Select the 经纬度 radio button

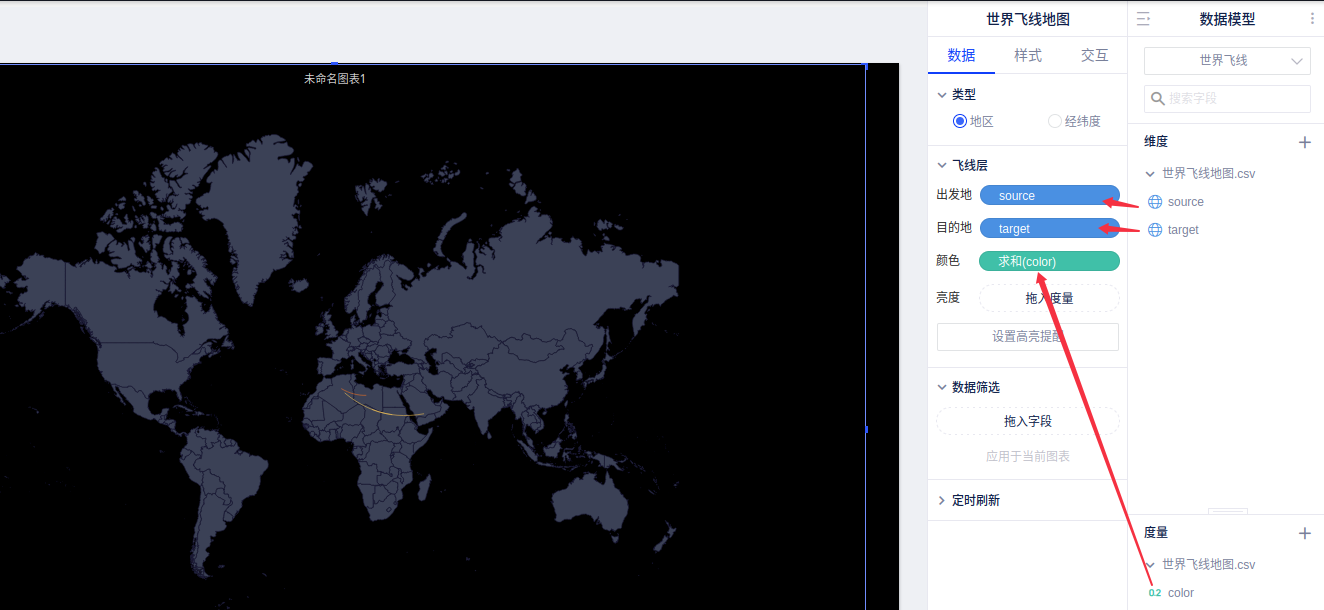pyautogui.click(x=1055, y=121)
